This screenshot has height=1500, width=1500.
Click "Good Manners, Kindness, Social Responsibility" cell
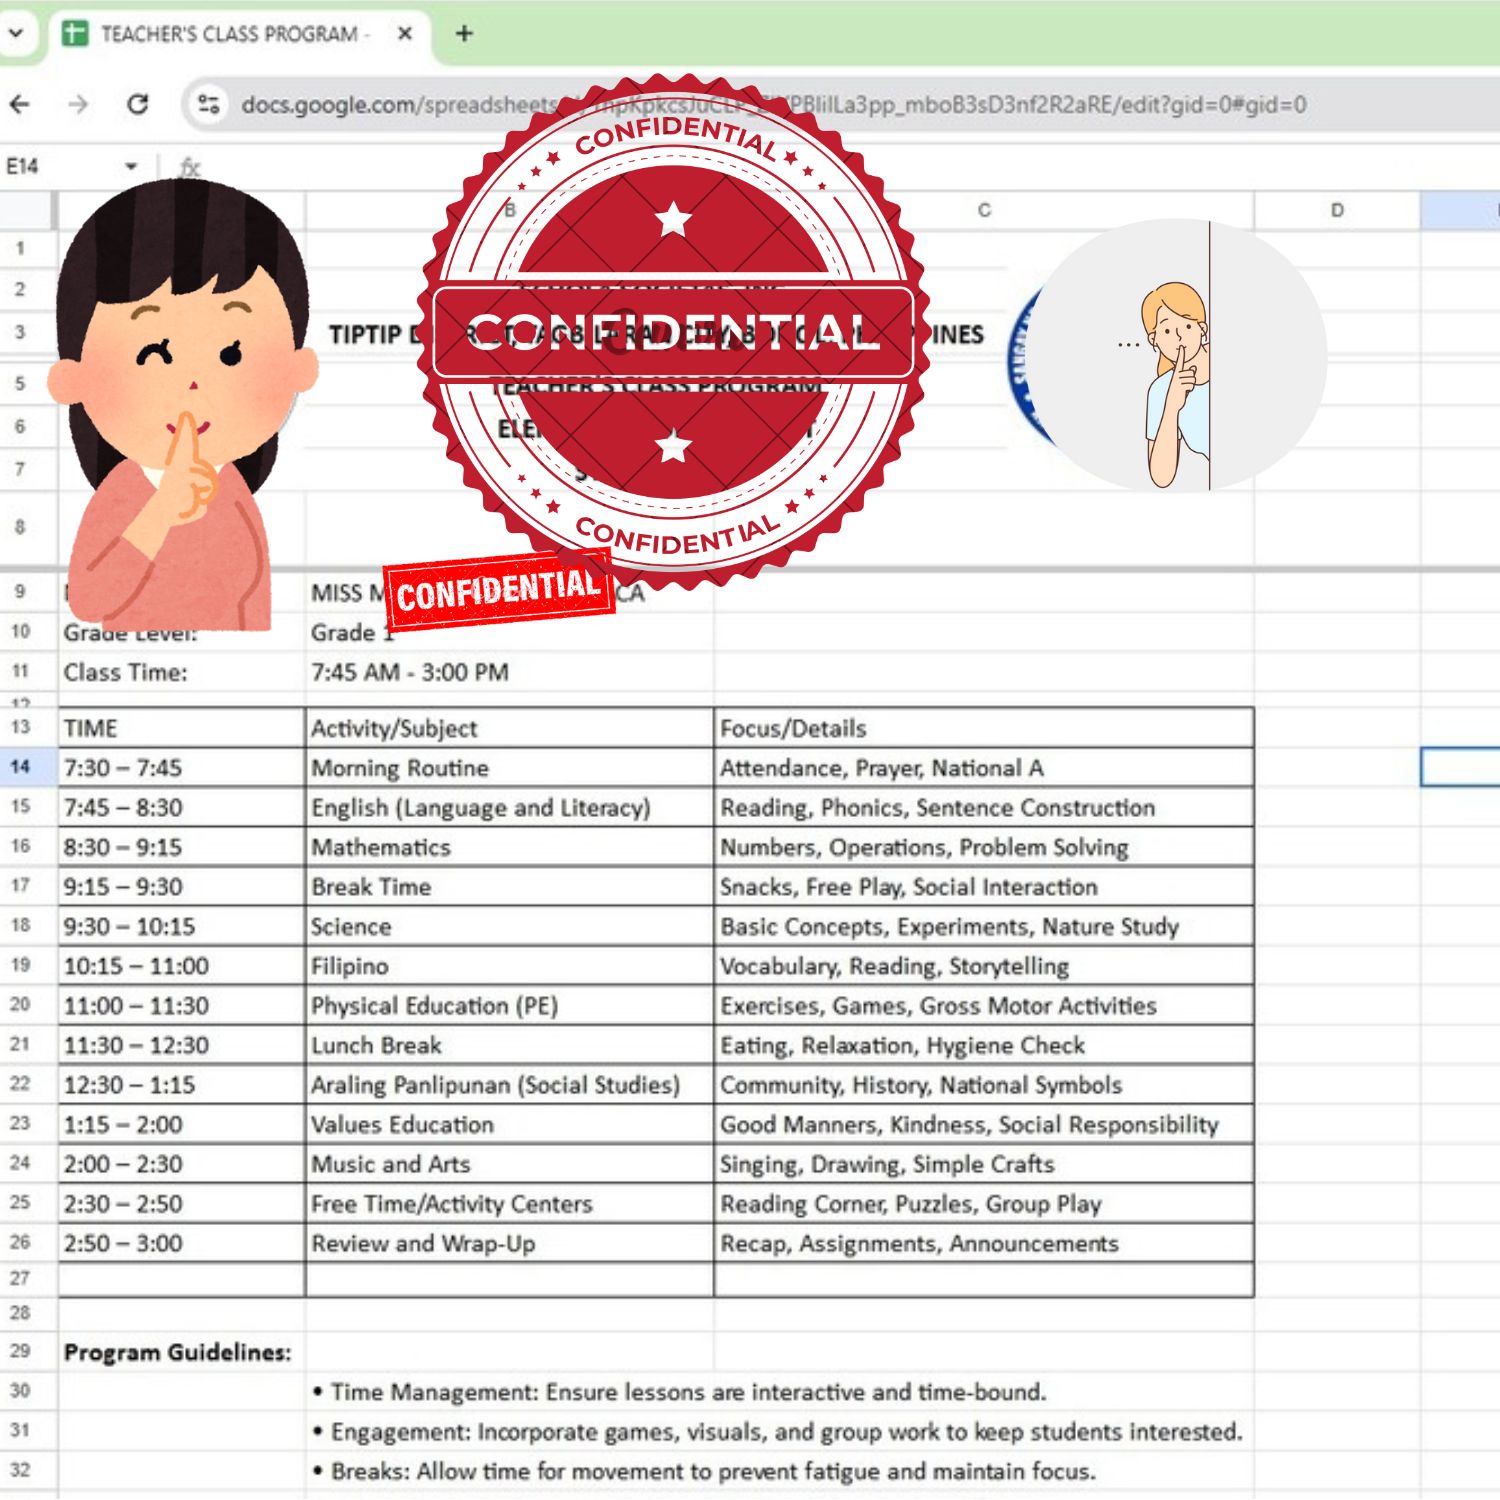[x=984, y=1124]
